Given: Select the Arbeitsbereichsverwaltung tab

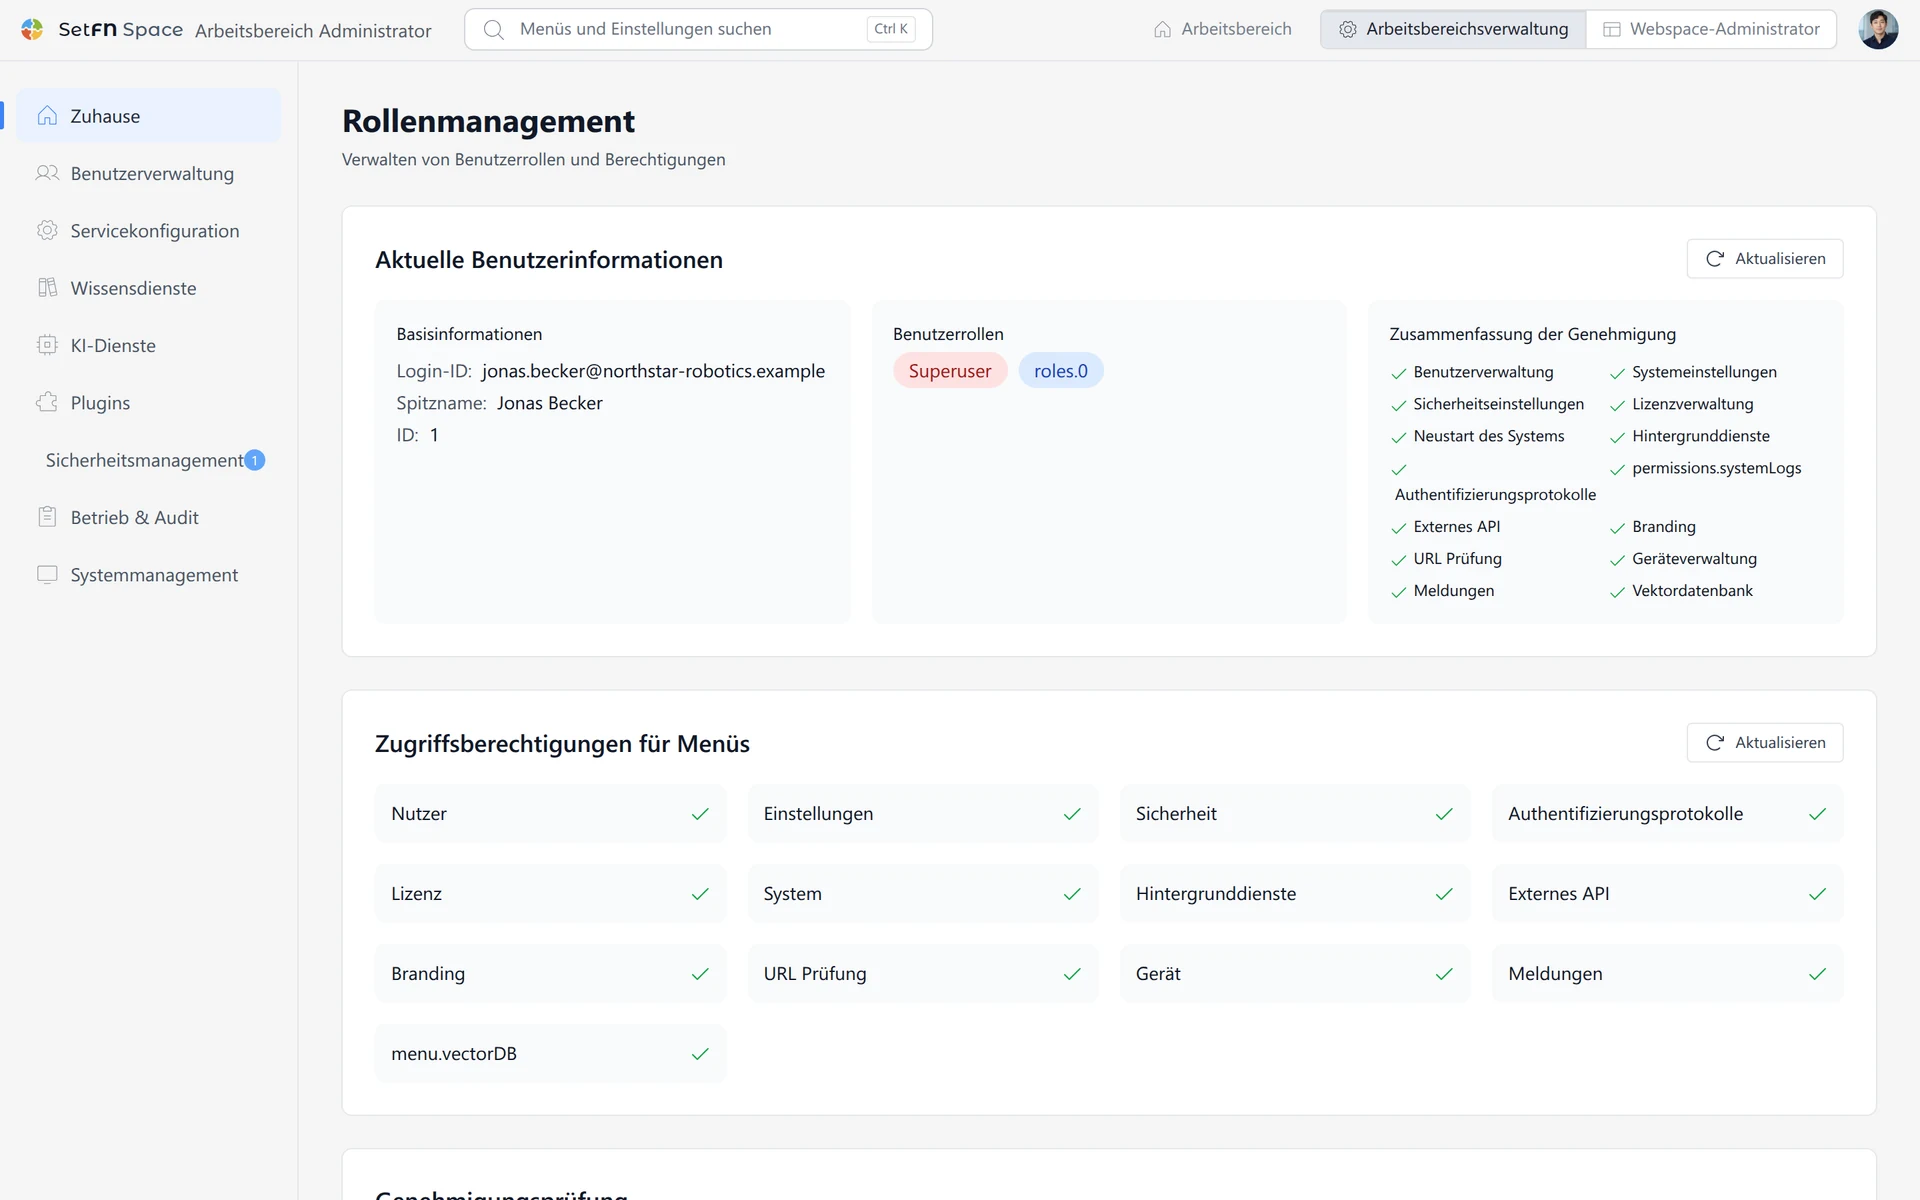Looking at the screenshot, I should click(1453, 29).
